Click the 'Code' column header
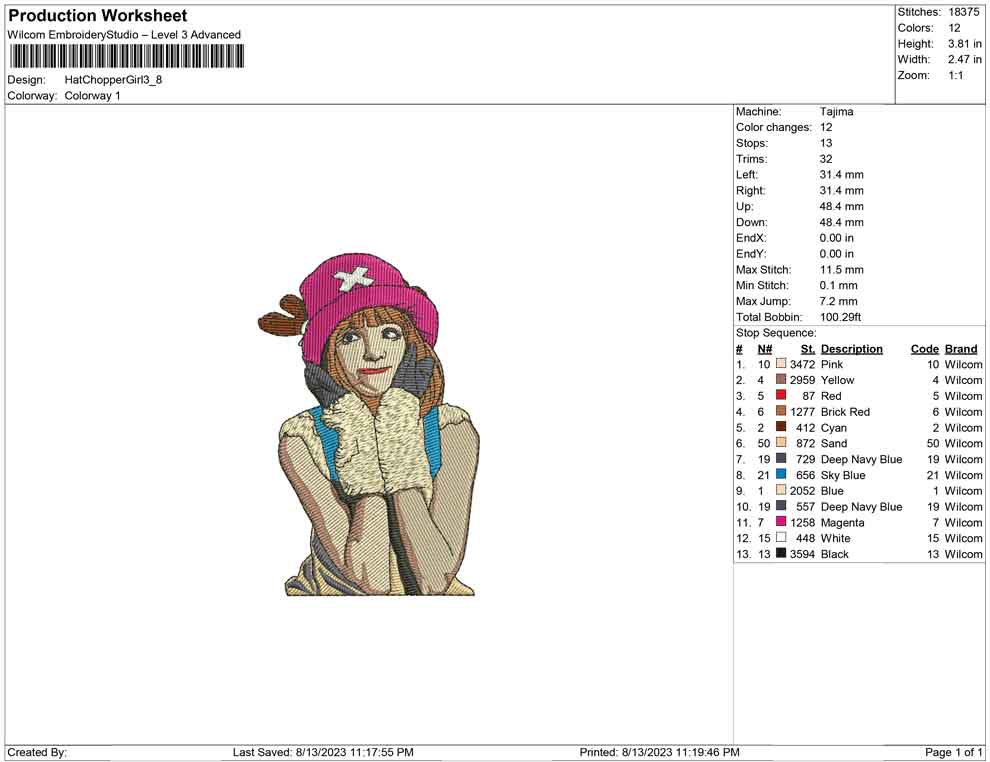990x762 pixels. point(925,348)
